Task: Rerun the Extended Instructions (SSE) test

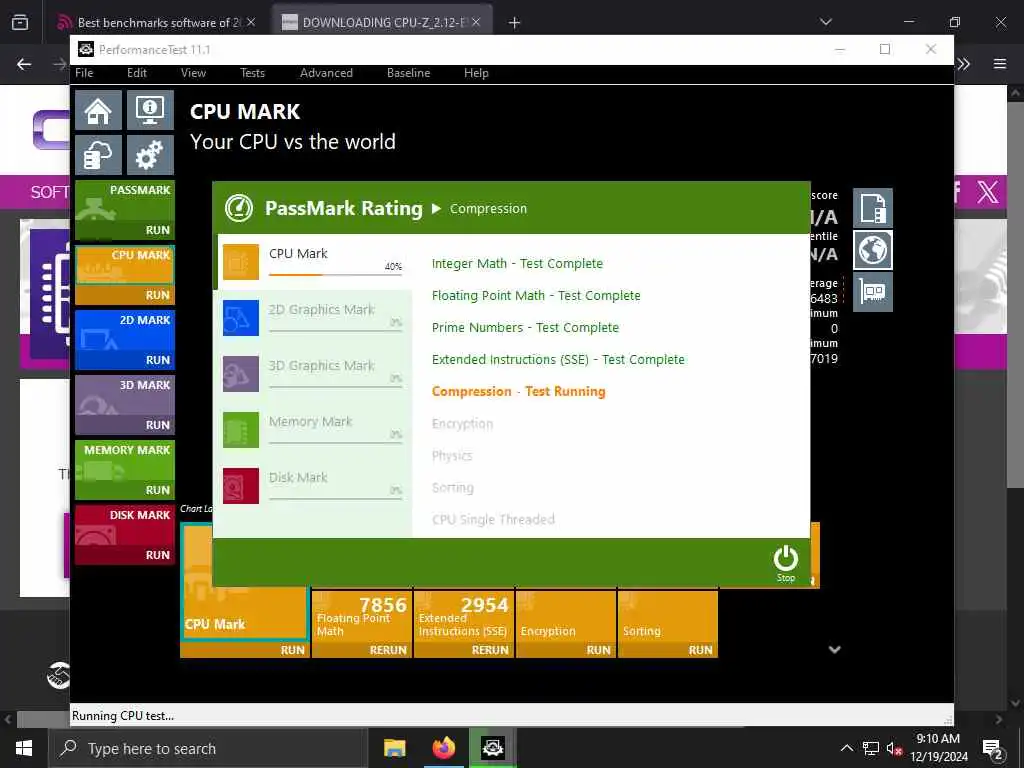Action: point(490,650)
